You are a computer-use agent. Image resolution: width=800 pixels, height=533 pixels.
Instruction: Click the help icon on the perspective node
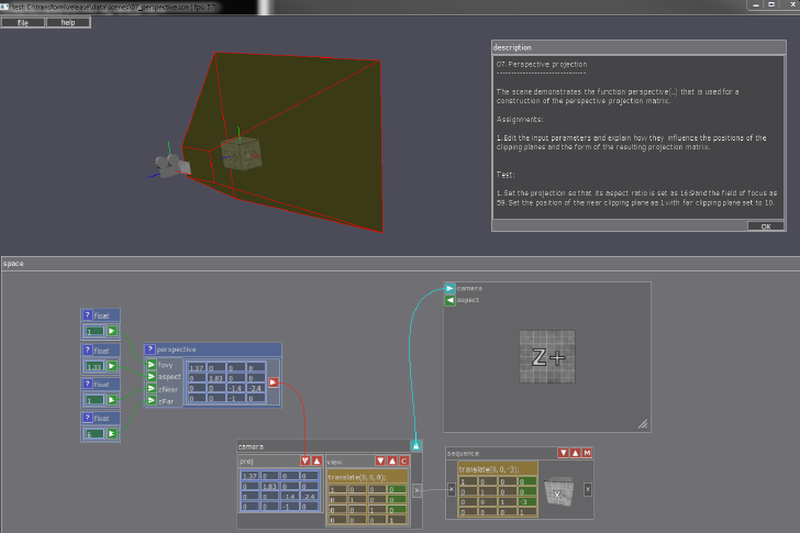[x=150, y=350]
